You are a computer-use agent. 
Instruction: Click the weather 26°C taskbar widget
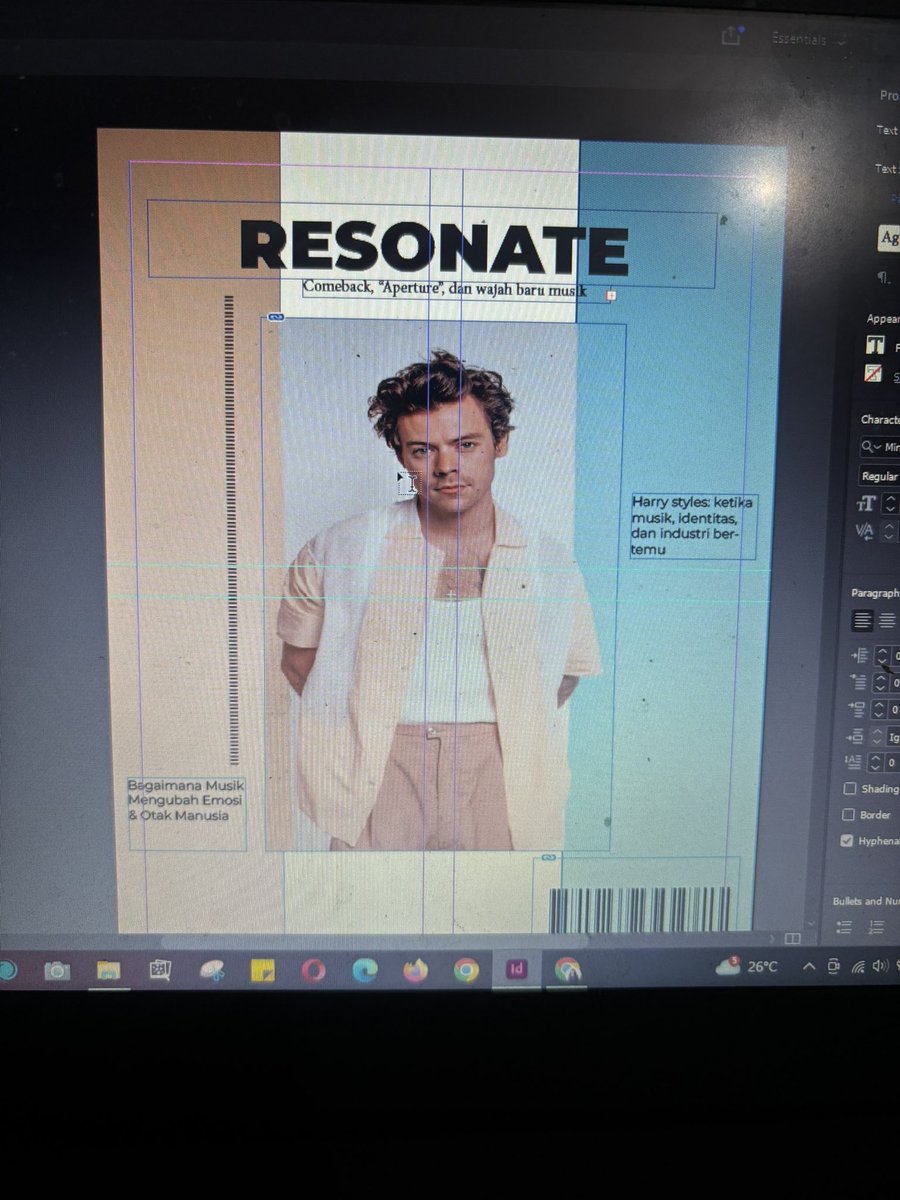pos(747,966)
